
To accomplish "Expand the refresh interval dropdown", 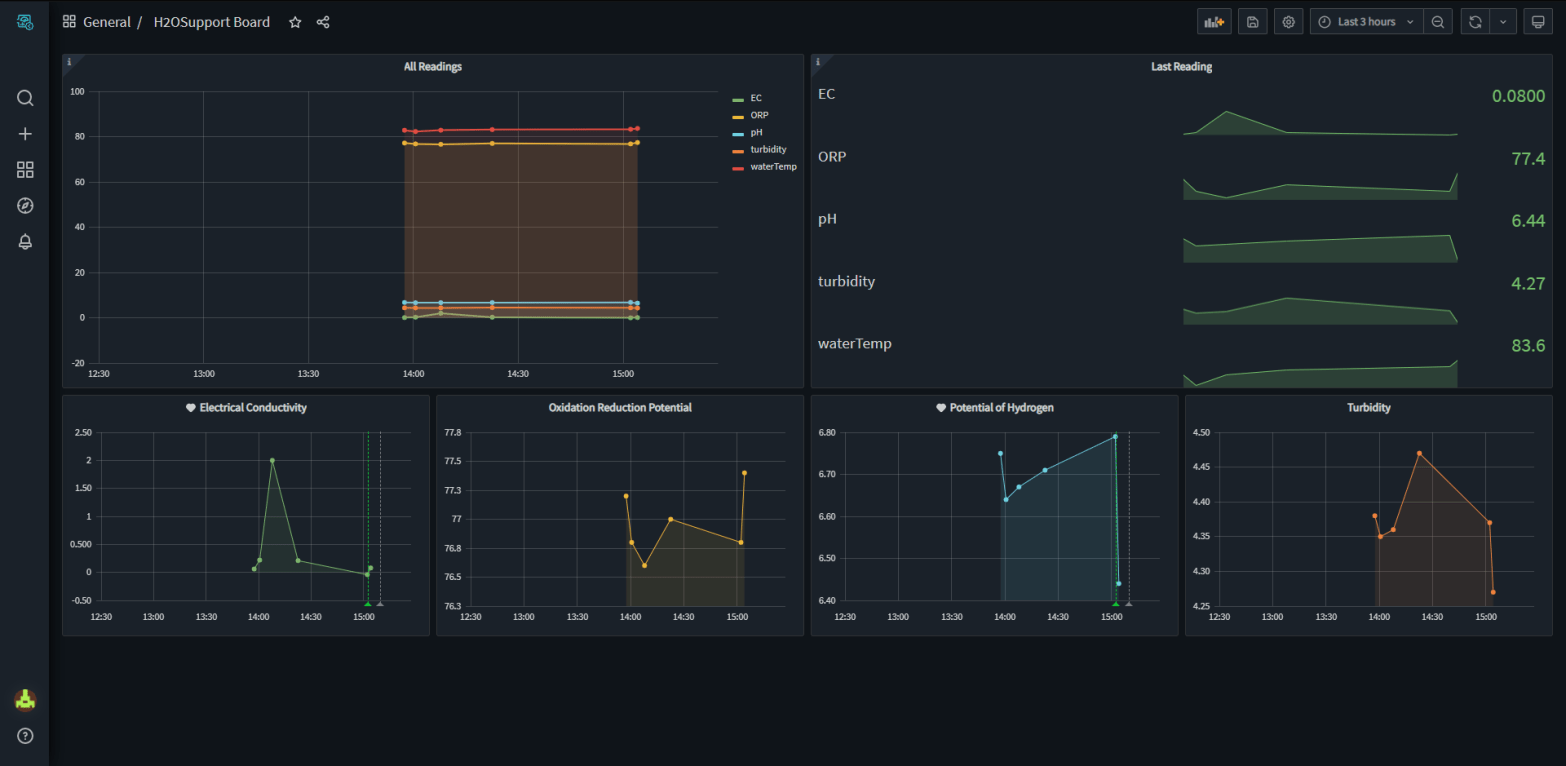I will (x=1503, y=22).
